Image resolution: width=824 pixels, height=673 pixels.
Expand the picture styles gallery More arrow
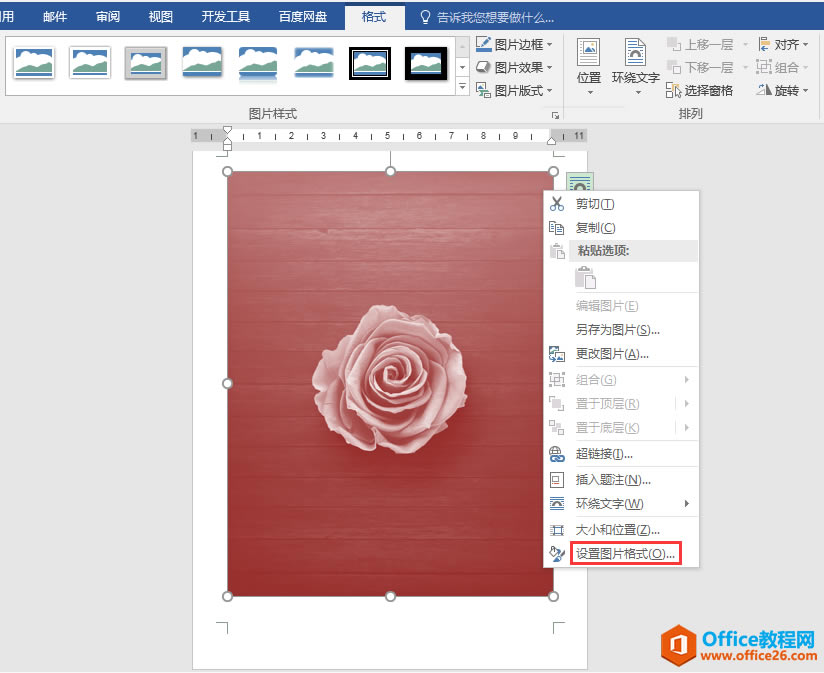462,86
